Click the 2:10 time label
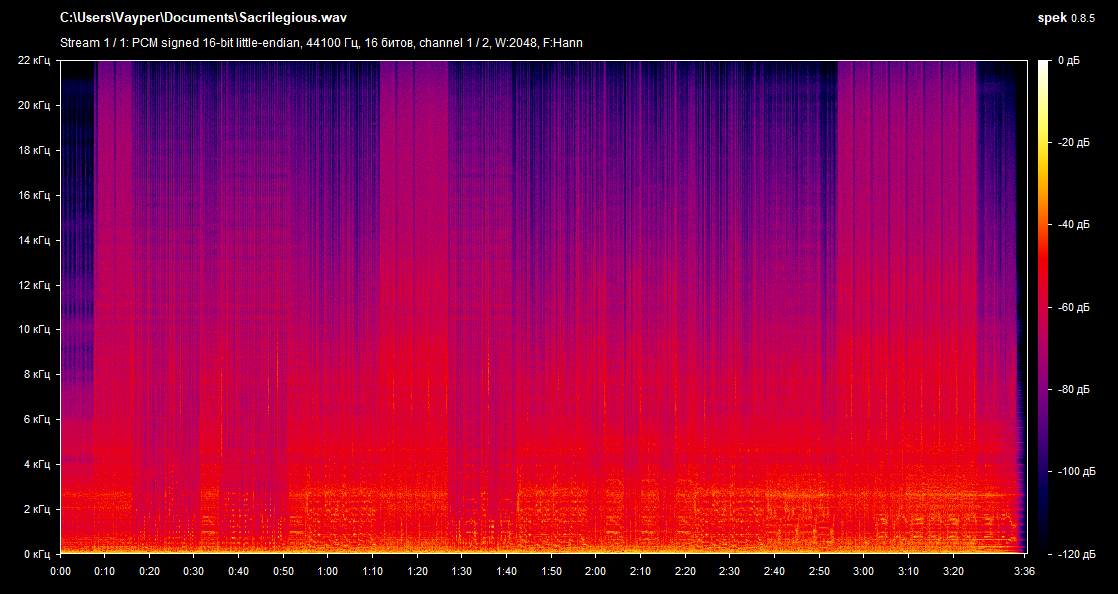 coord(640,571)
